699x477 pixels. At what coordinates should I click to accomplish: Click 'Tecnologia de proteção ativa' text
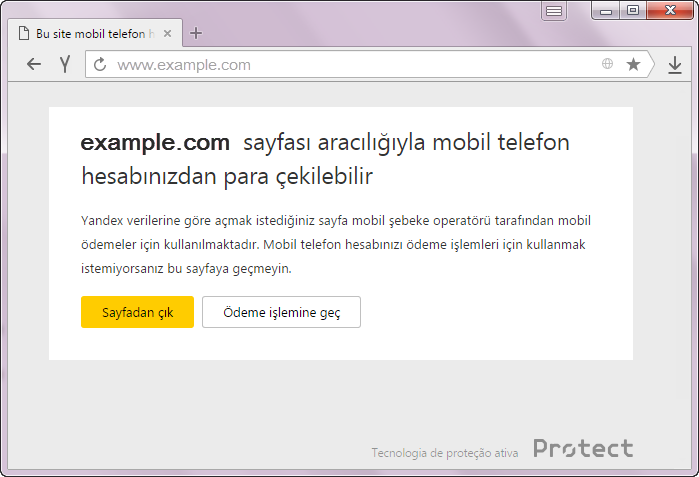(x=445, y=453)
